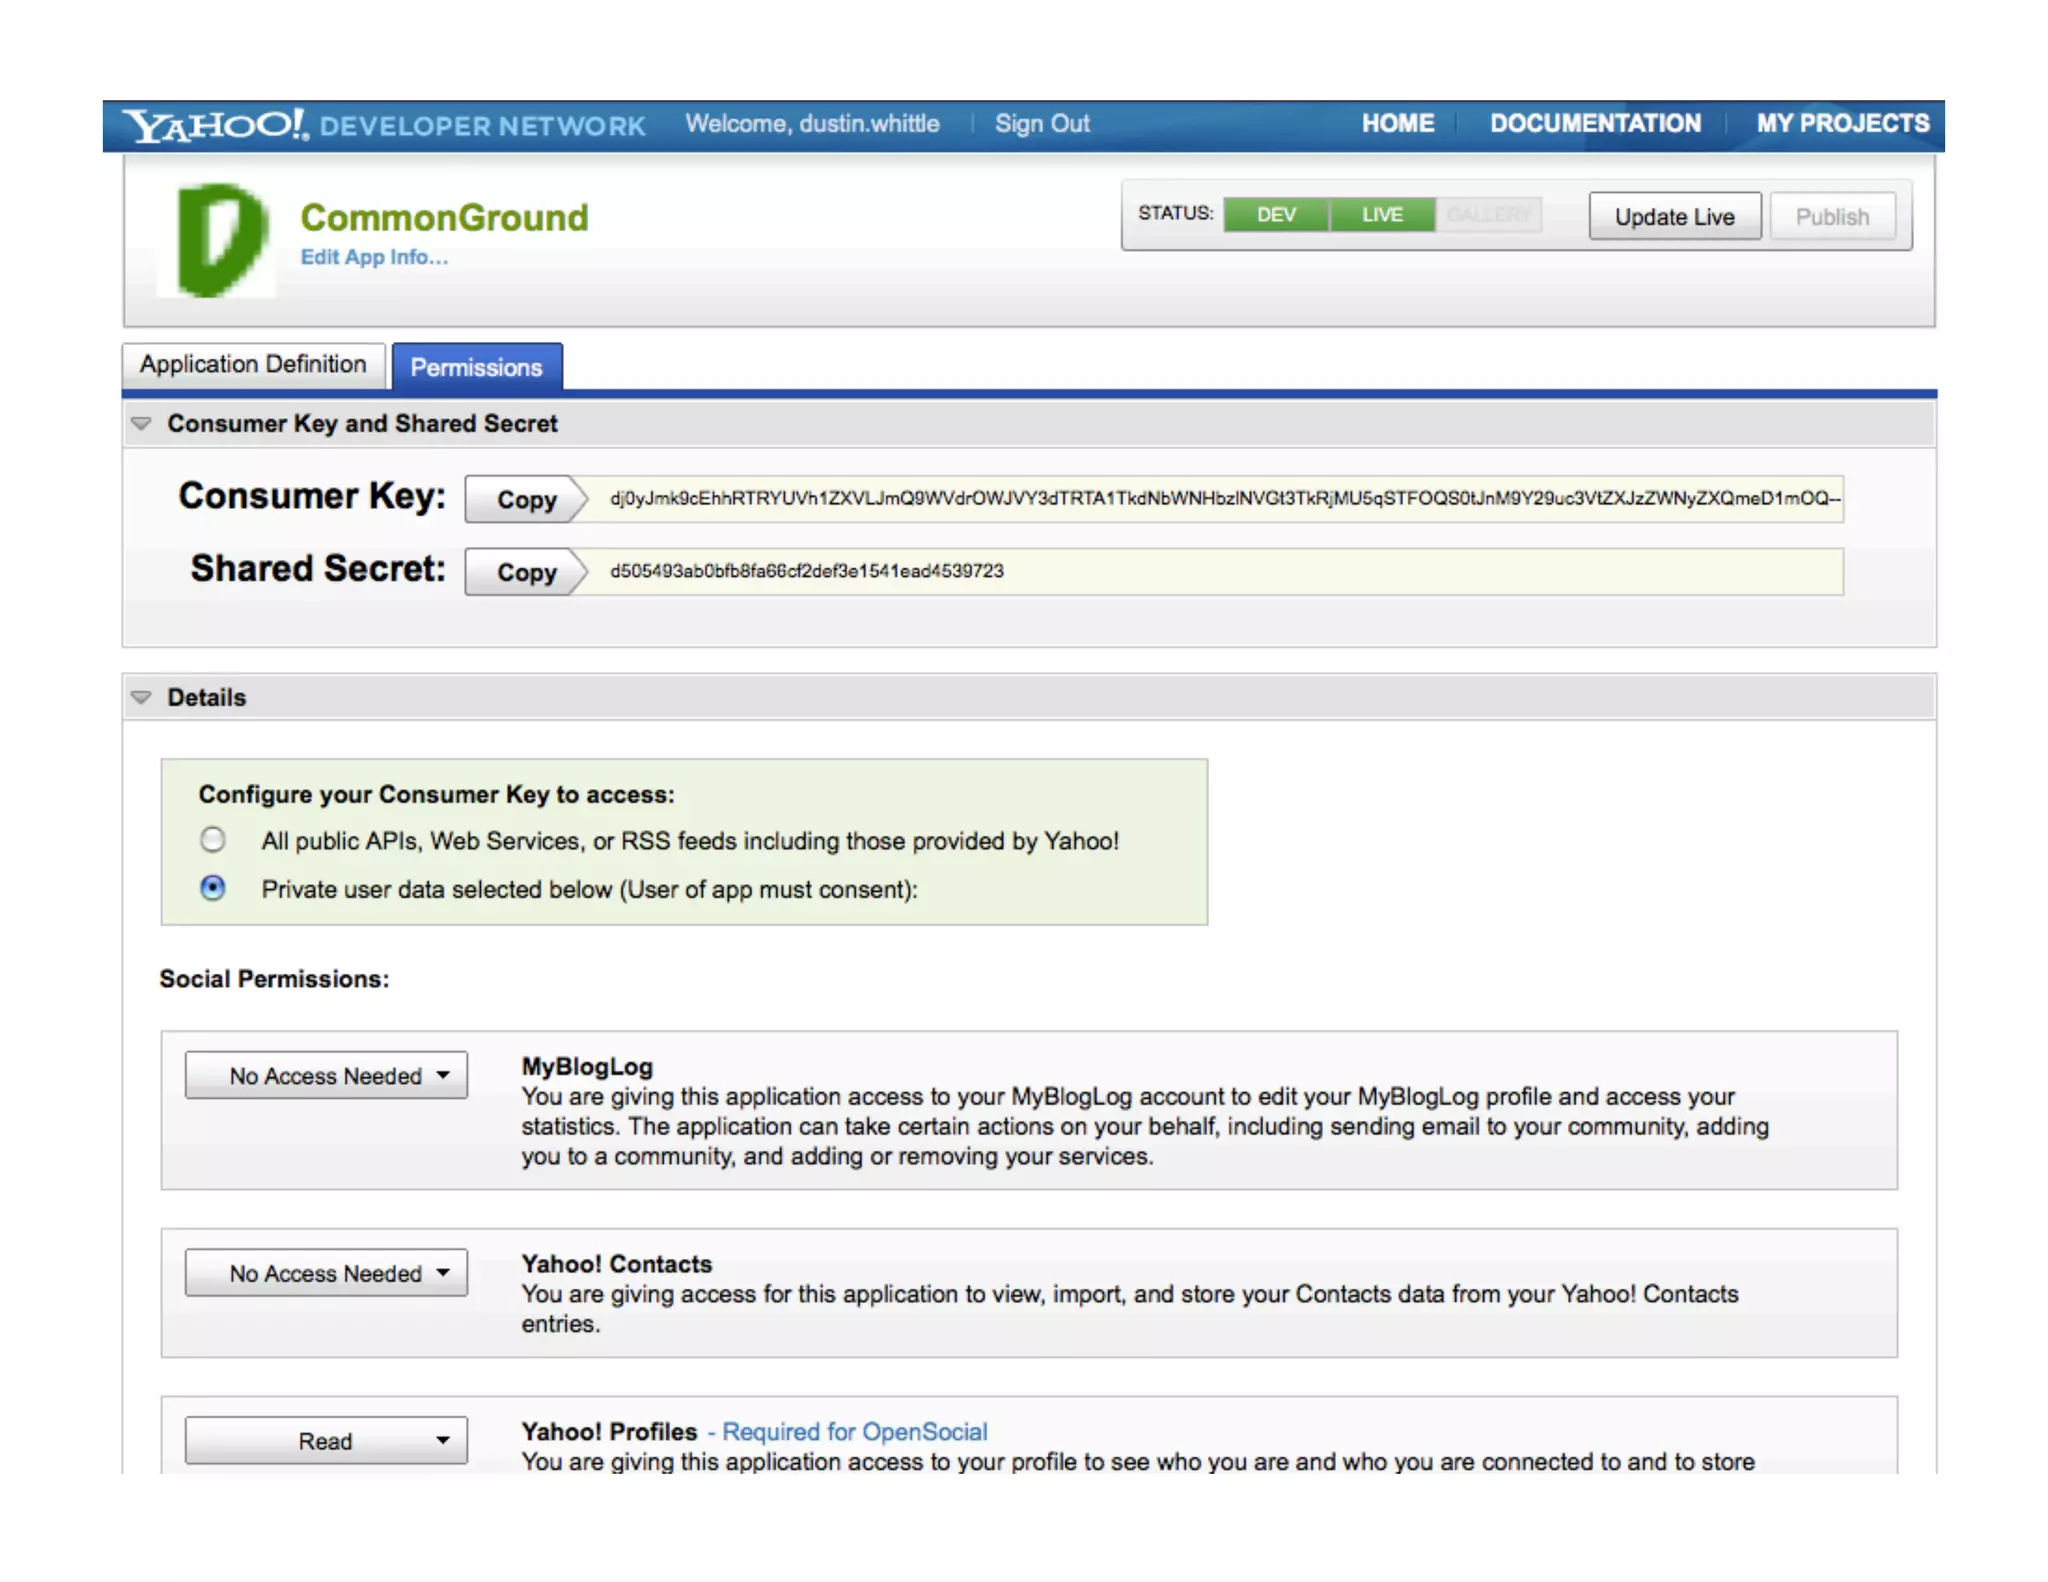Click Configure your Consumer Key to access heading
The height and width of the screenshot is (1582, 2048).
[x=436, y=795]
